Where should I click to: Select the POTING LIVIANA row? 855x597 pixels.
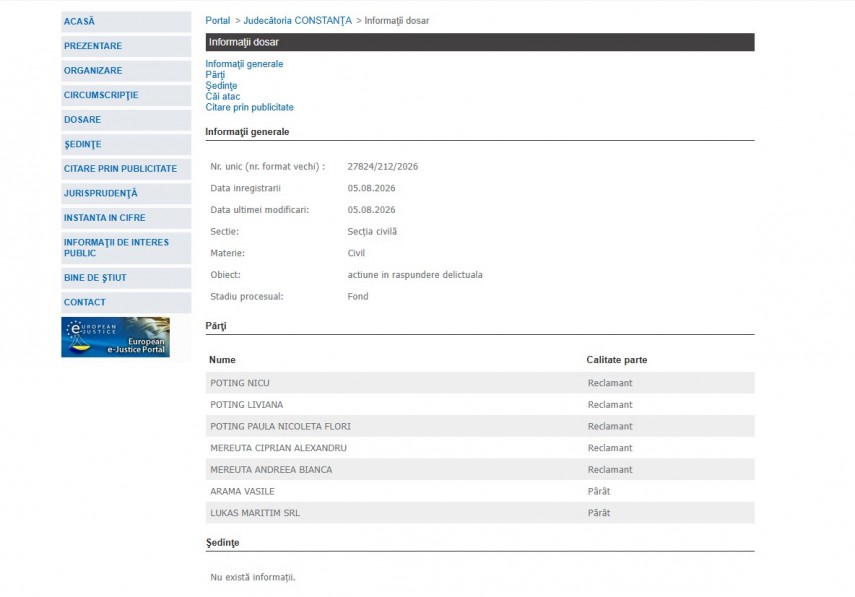(480, 405)
